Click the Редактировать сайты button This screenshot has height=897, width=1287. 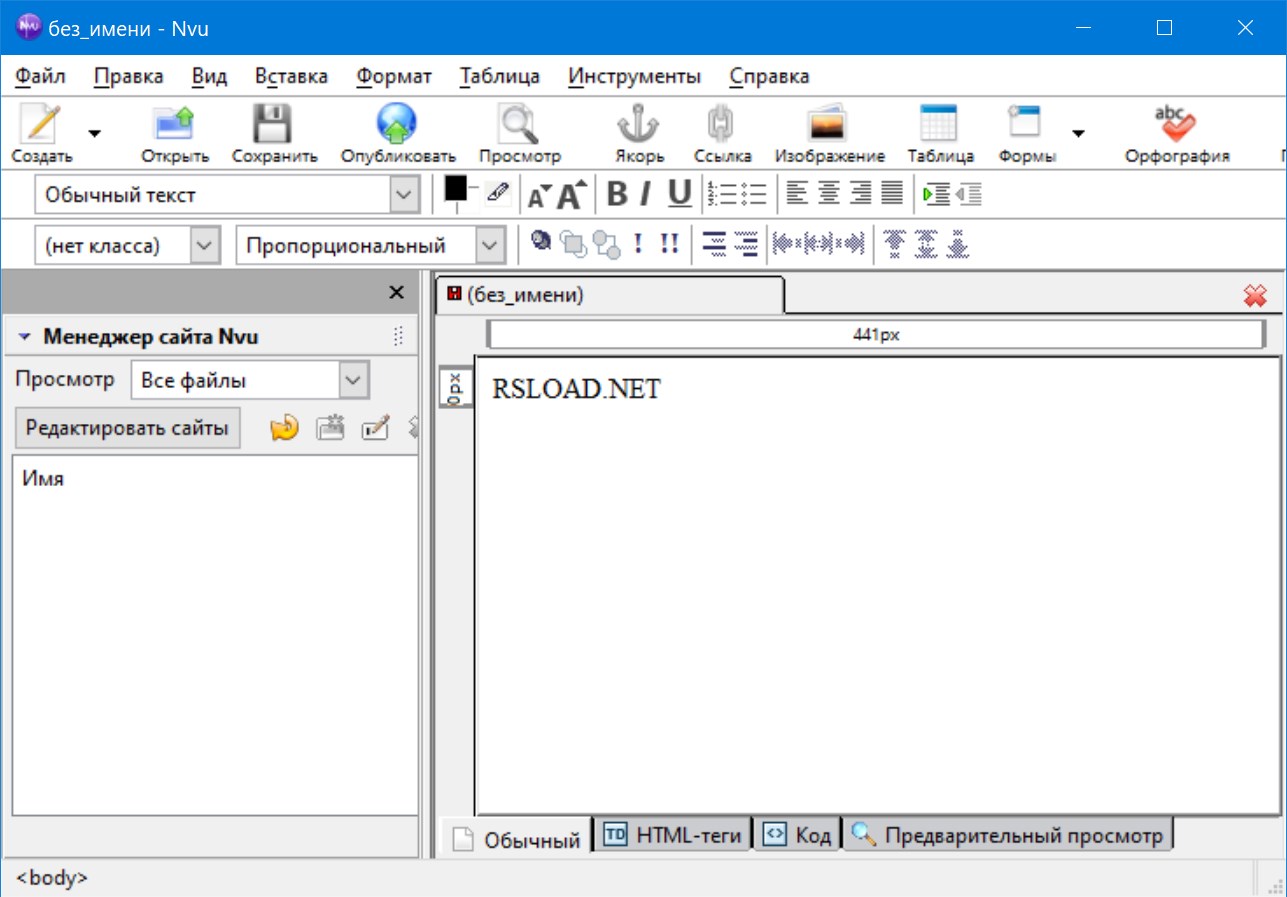tap(127, 428)
